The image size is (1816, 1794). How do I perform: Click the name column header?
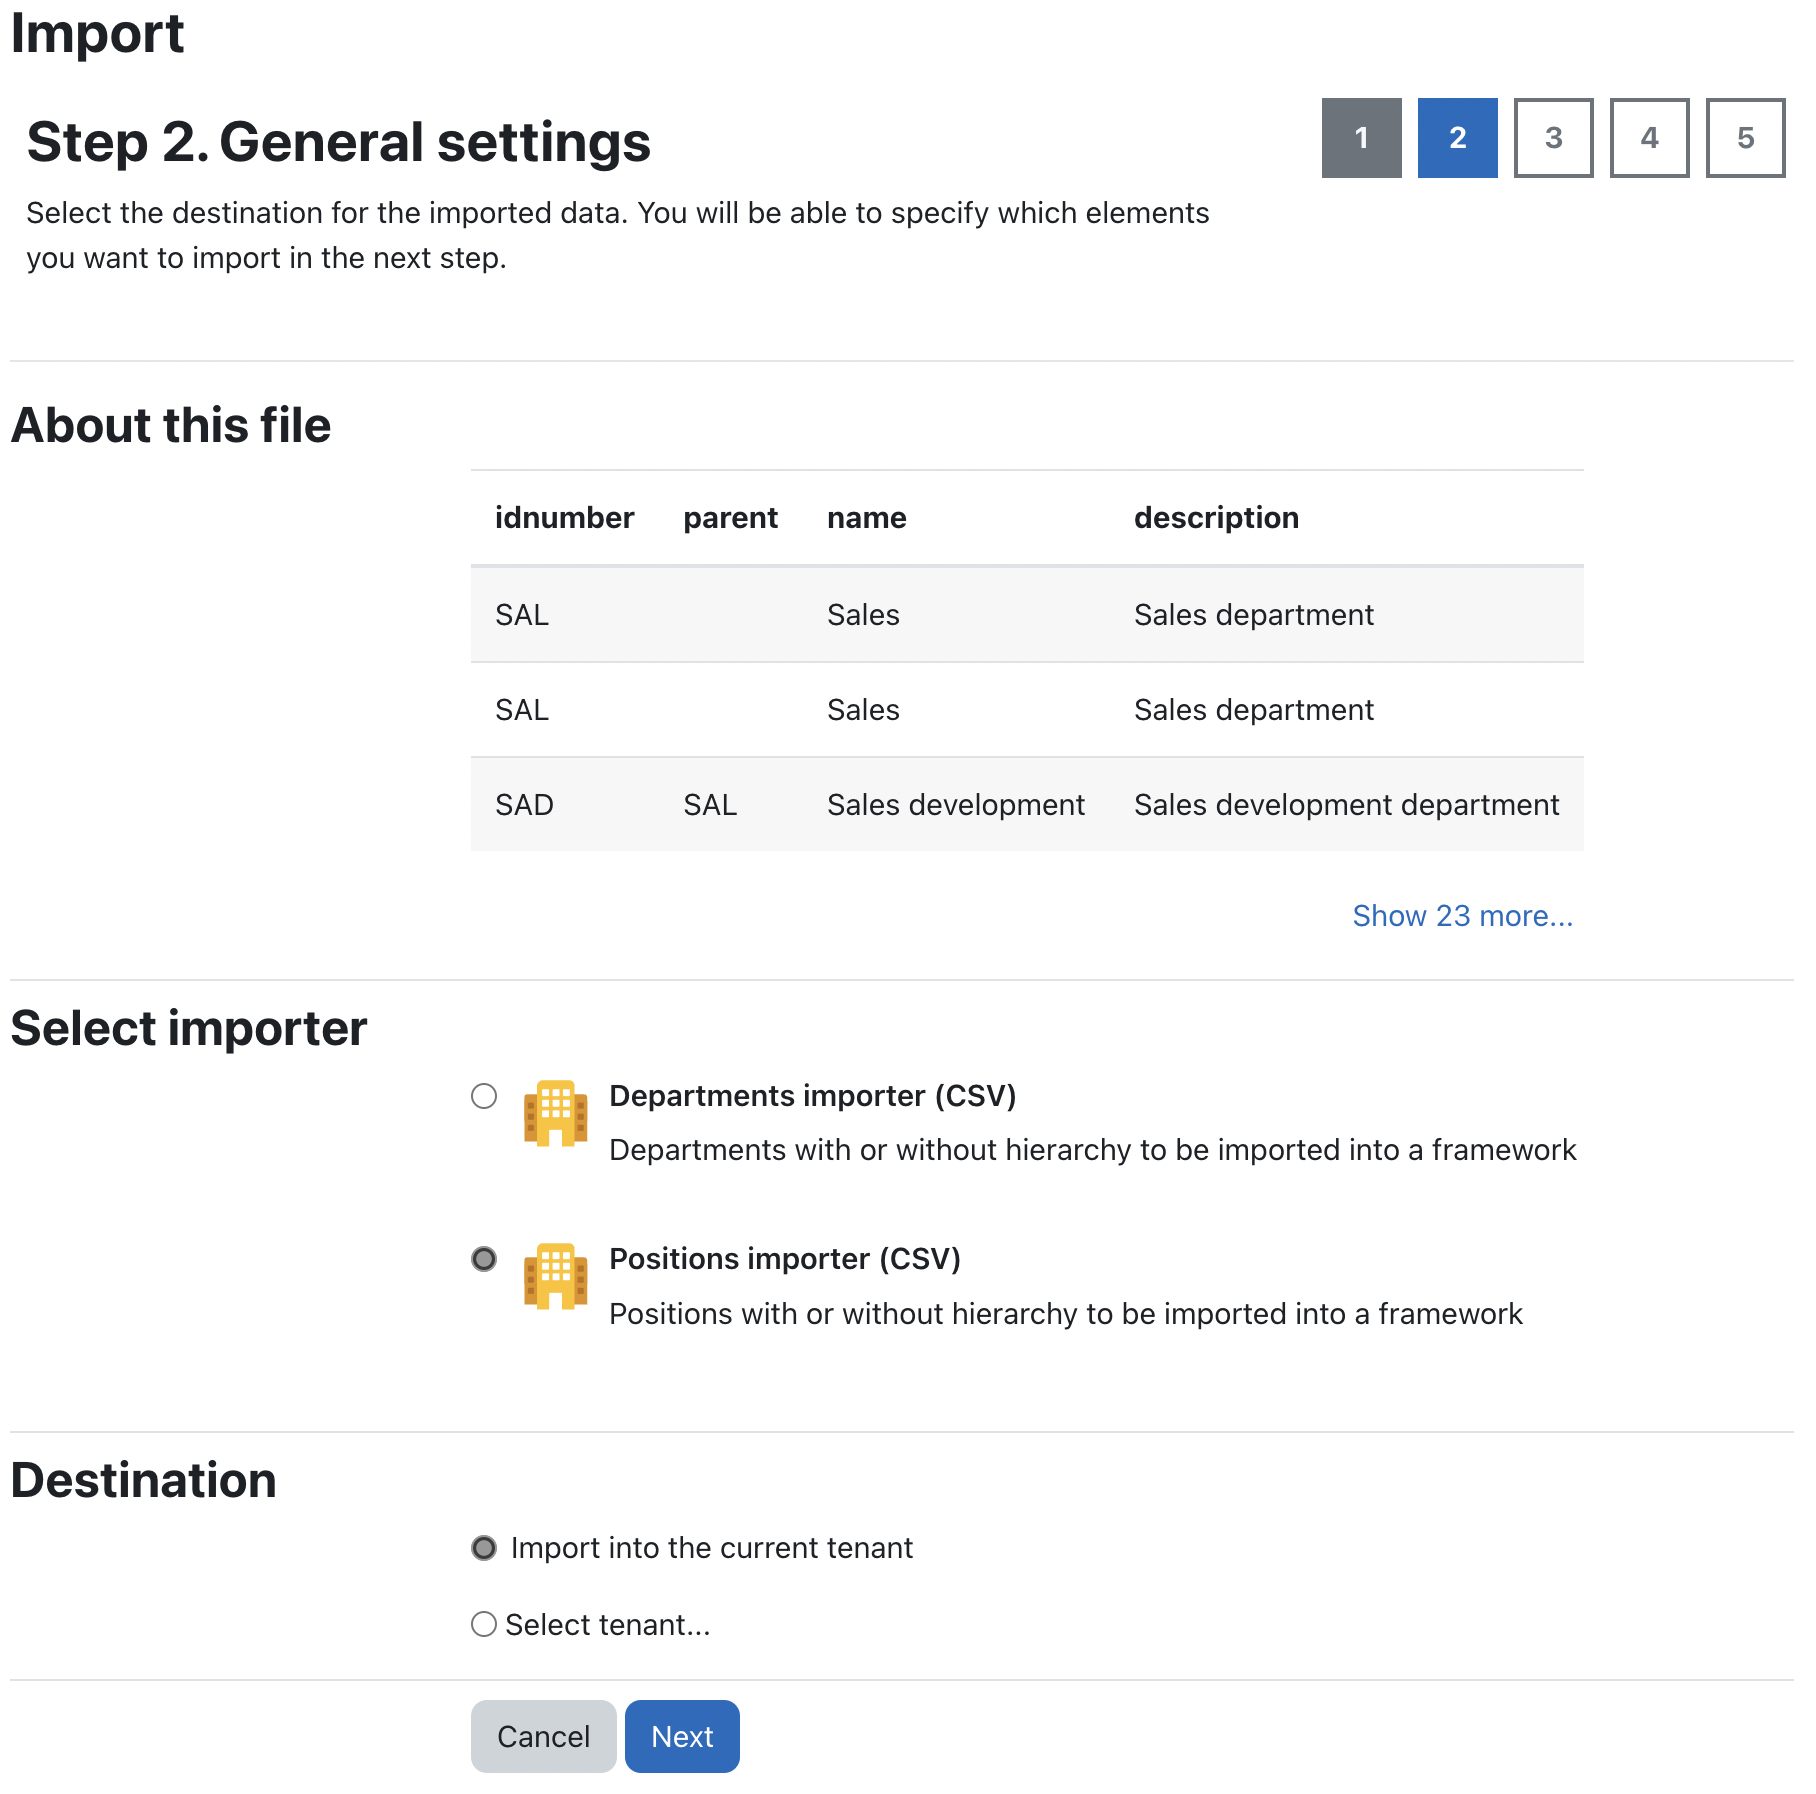tap(866, 518)
